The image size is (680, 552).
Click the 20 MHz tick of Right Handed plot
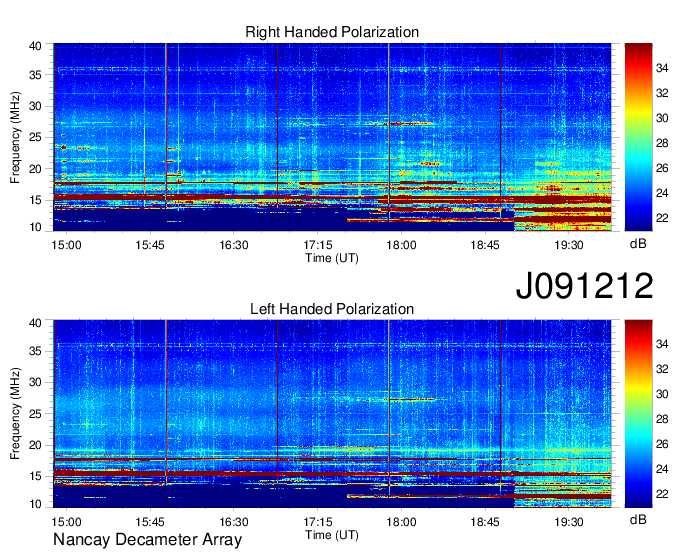tap(35, 169)
